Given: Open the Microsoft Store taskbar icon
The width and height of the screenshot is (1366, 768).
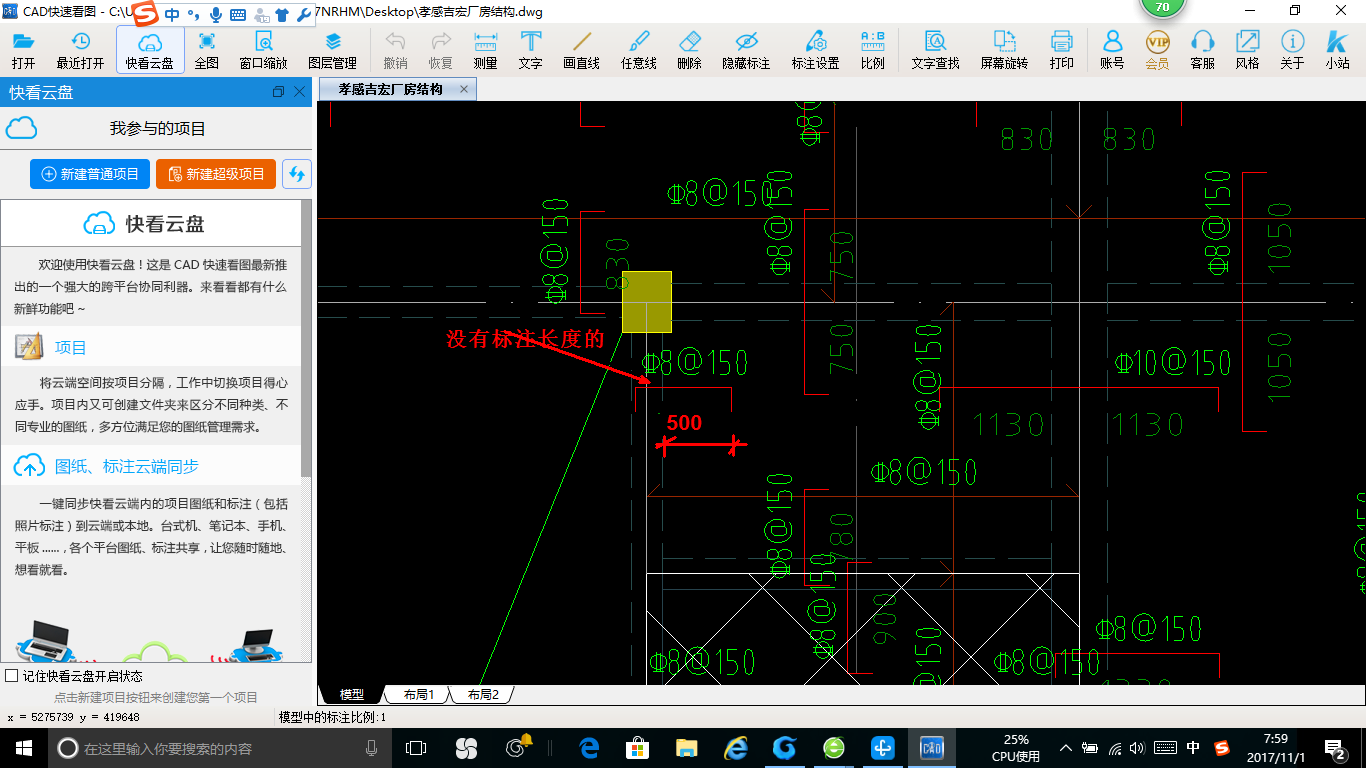Looking at the screenshot, I should 637,747.
